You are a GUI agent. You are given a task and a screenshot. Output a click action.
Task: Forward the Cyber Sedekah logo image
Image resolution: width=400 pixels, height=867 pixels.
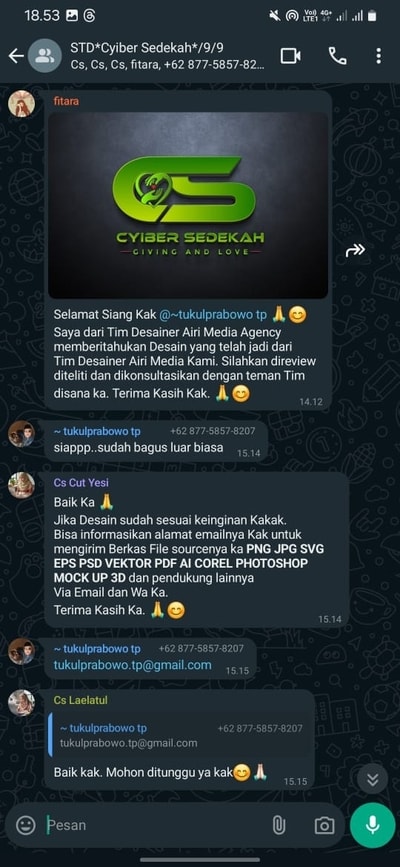355,250
